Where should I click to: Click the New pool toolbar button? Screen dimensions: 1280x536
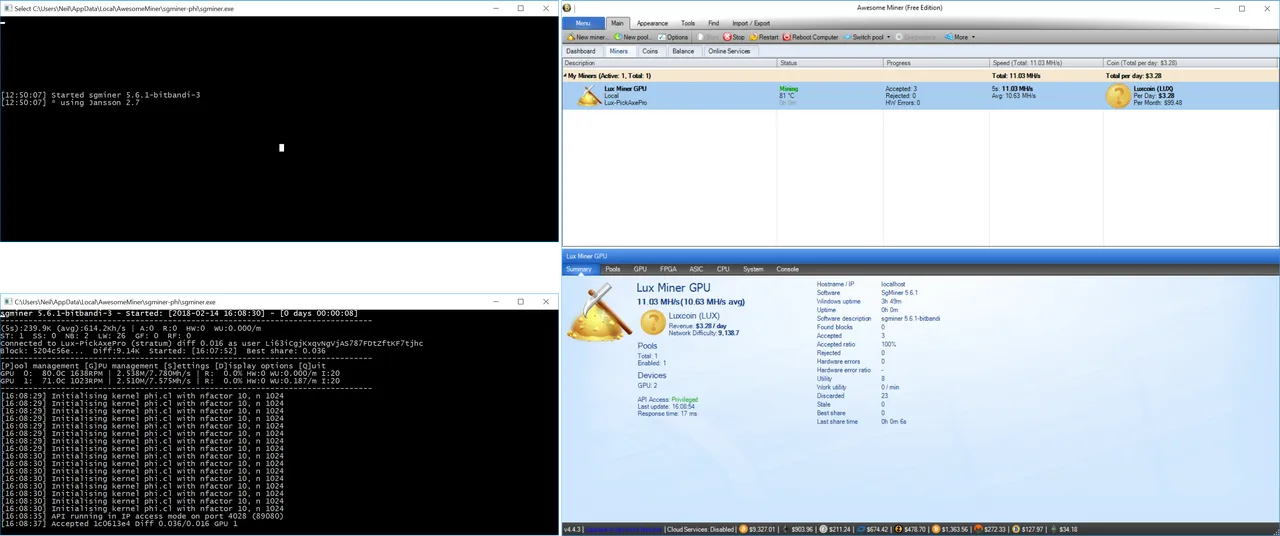pyautogui.click(x=633, y=37)
